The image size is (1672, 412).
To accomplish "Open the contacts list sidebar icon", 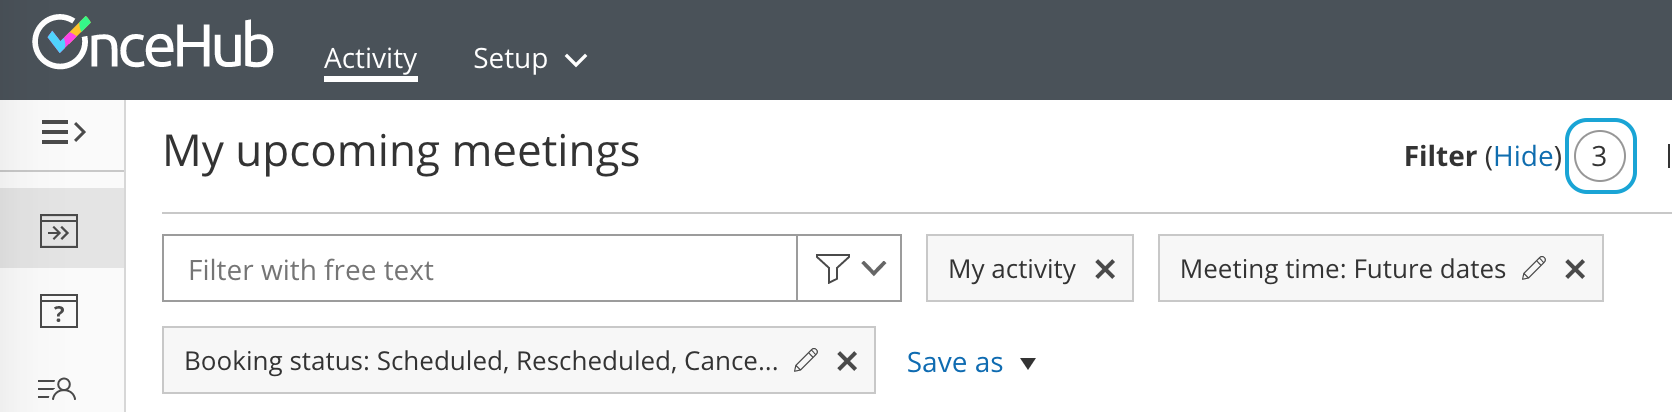I will pyautogui.click(x=57, y=388).
